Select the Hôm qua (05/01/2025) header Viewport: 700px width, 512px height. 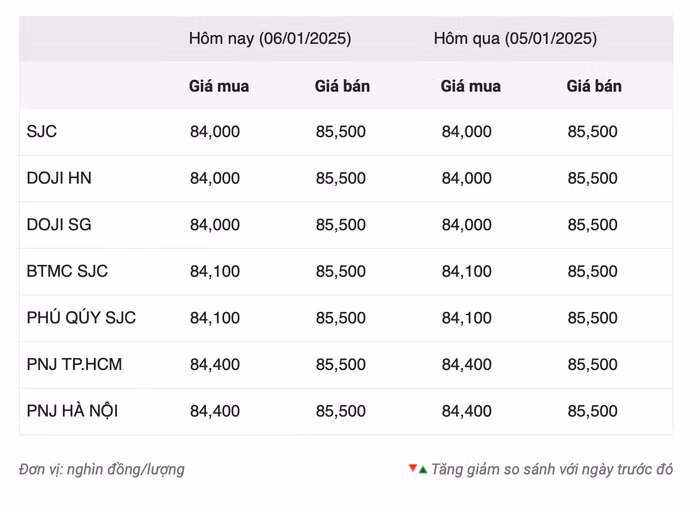pyautogui.click(x=515, y=39)
